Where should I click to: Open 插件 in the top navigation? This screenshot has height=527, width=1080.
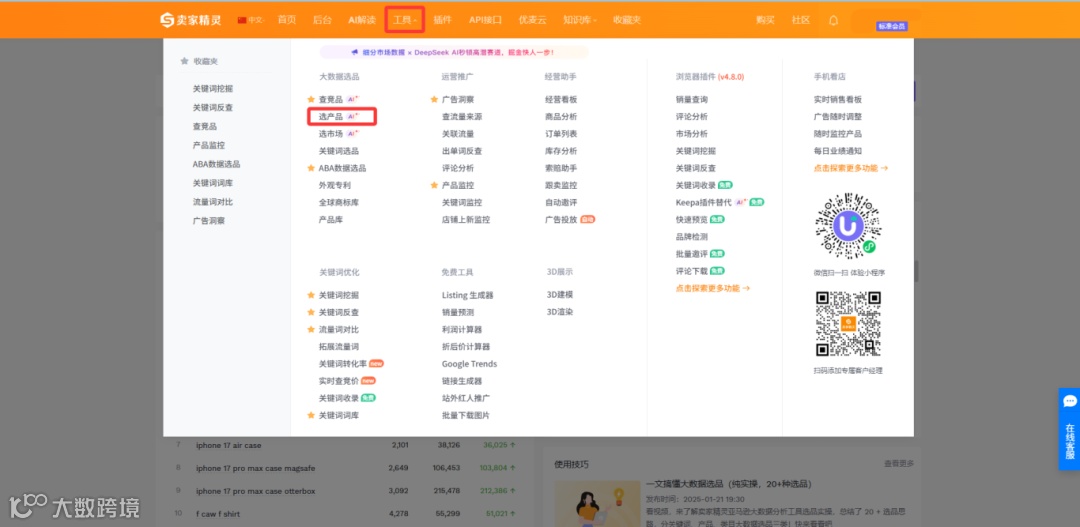click(x=443, y=20)
